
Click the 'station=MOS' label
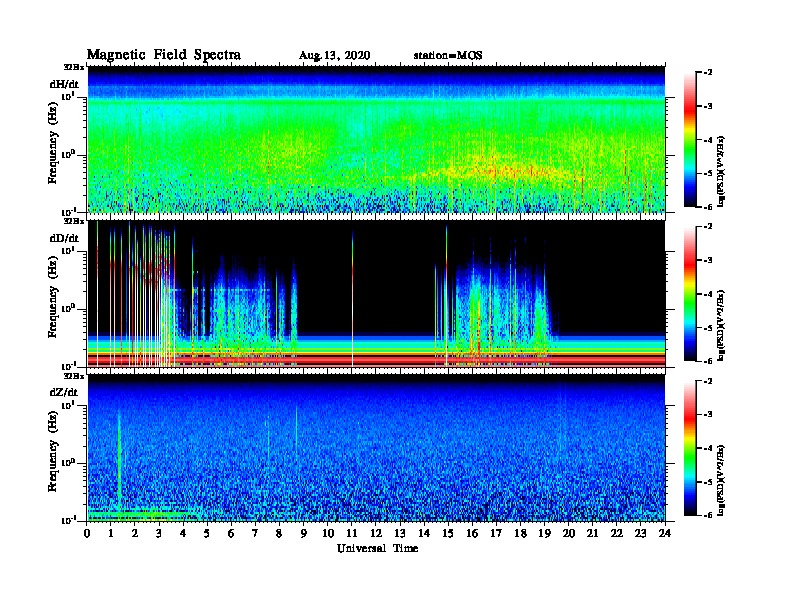448,56
